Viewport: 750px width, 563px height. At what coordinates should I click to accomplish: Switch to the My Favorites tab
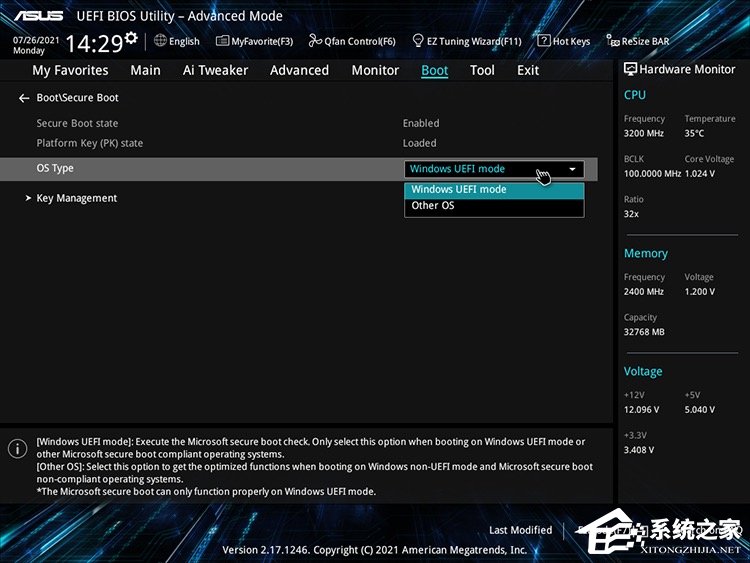point(70,70)
